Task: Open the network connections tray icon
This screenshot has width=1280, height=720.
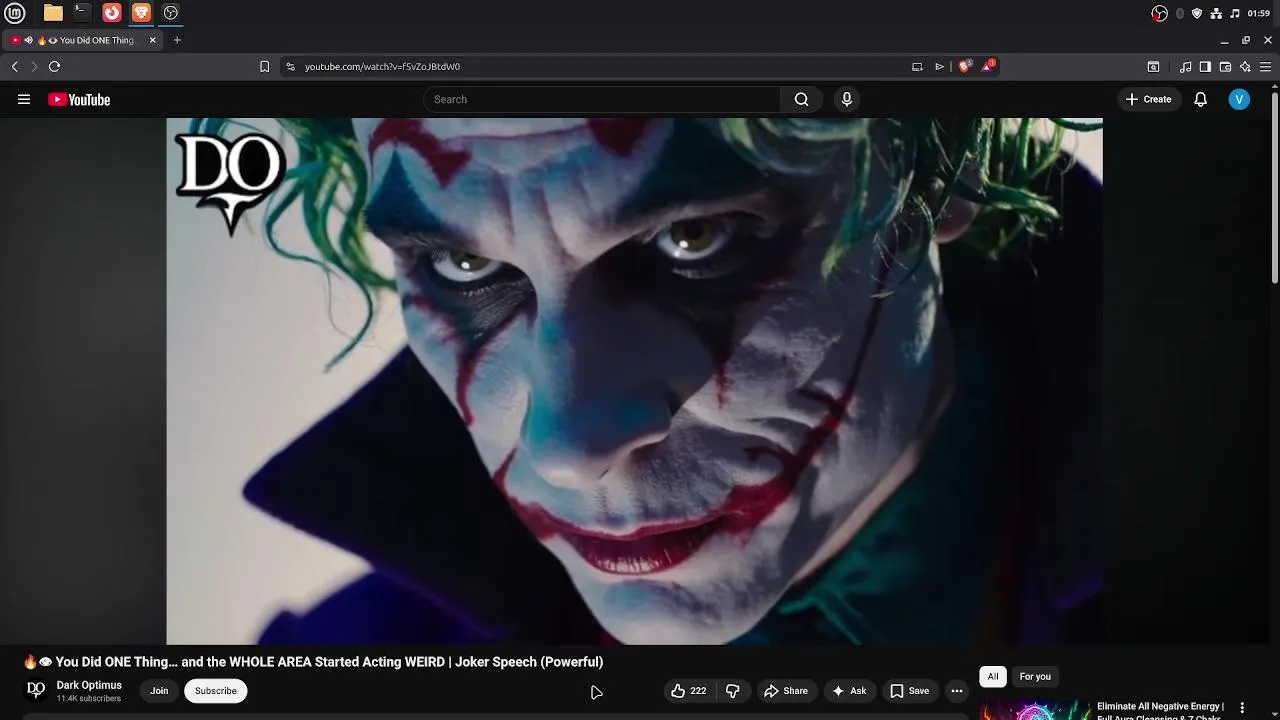Action: coord(1216,13)
